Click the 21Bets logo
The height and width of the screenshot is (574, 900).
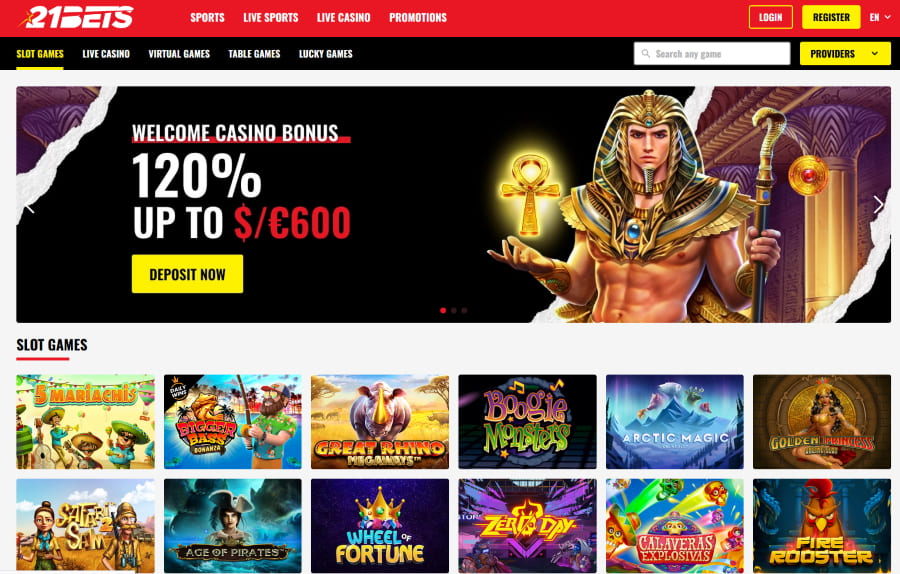76,17
